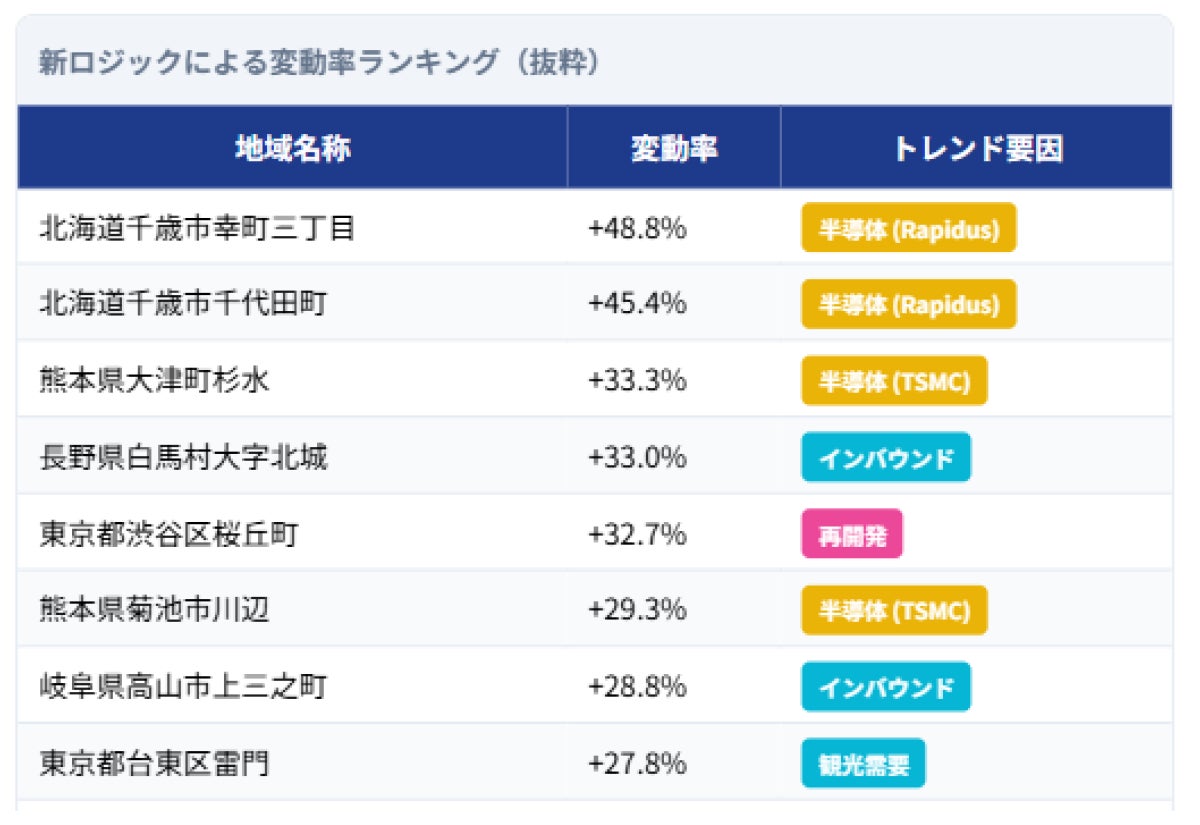
Task: Select 長野県白馬村大字北城 row name
Action: pyautogui.click(x=183, y=458)
